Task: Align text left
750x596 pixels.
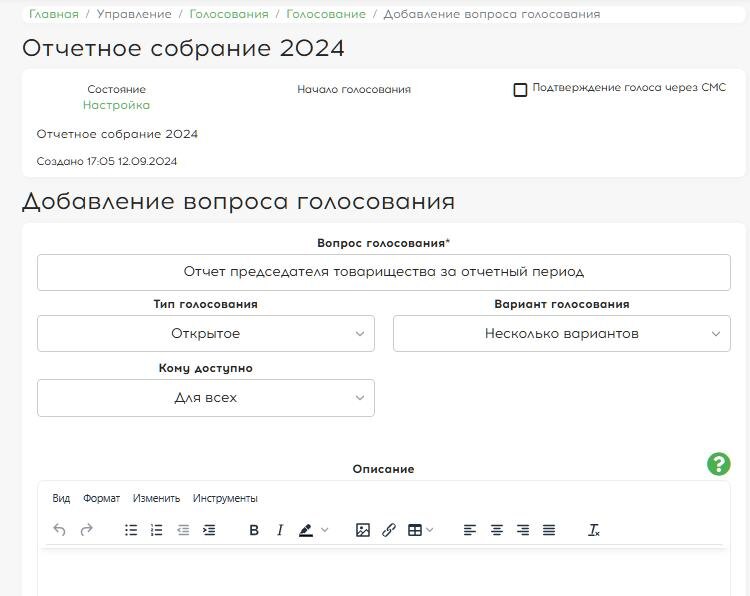Action: (470, 530)
